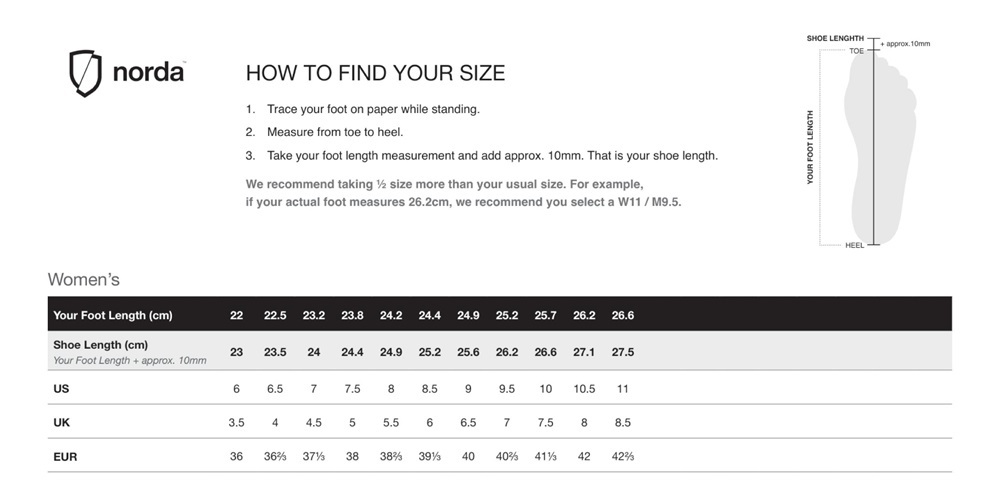Viewport: 1000px width, 497px height.
Task: Click the 27.5 shoe length value
Action: pos(622,352)
